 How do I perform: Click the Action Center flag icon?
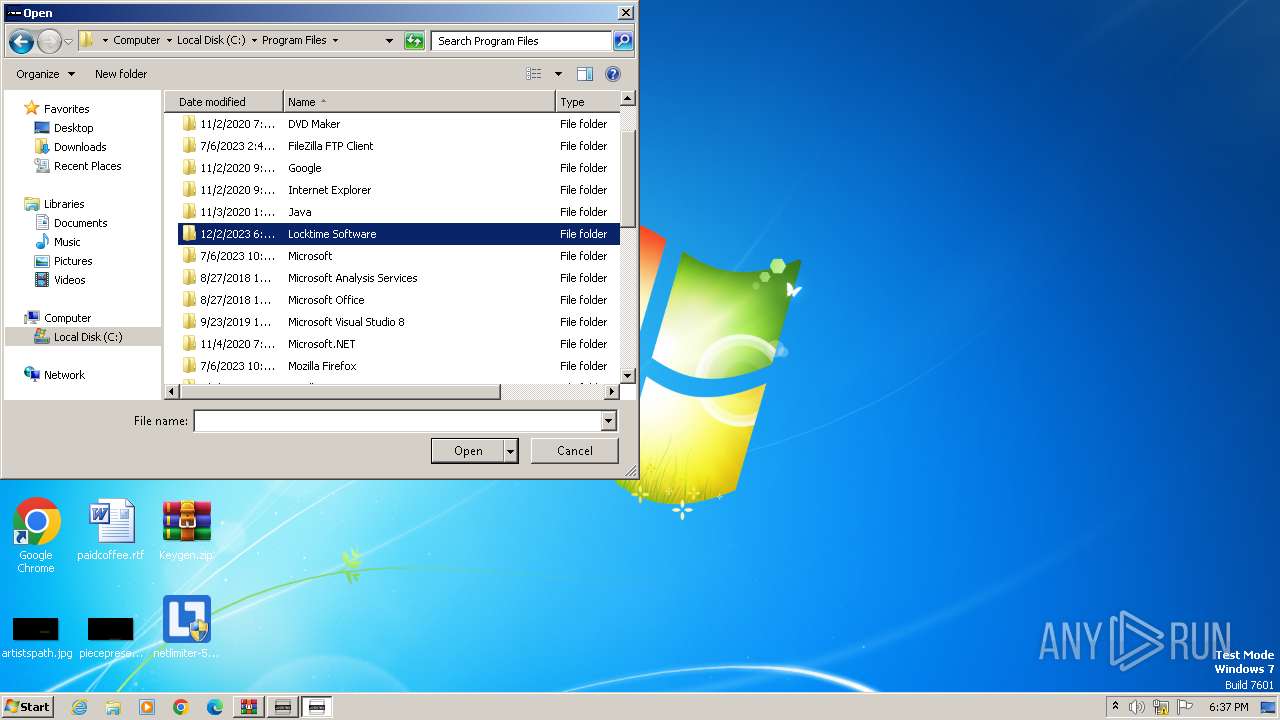point(1185,707)
